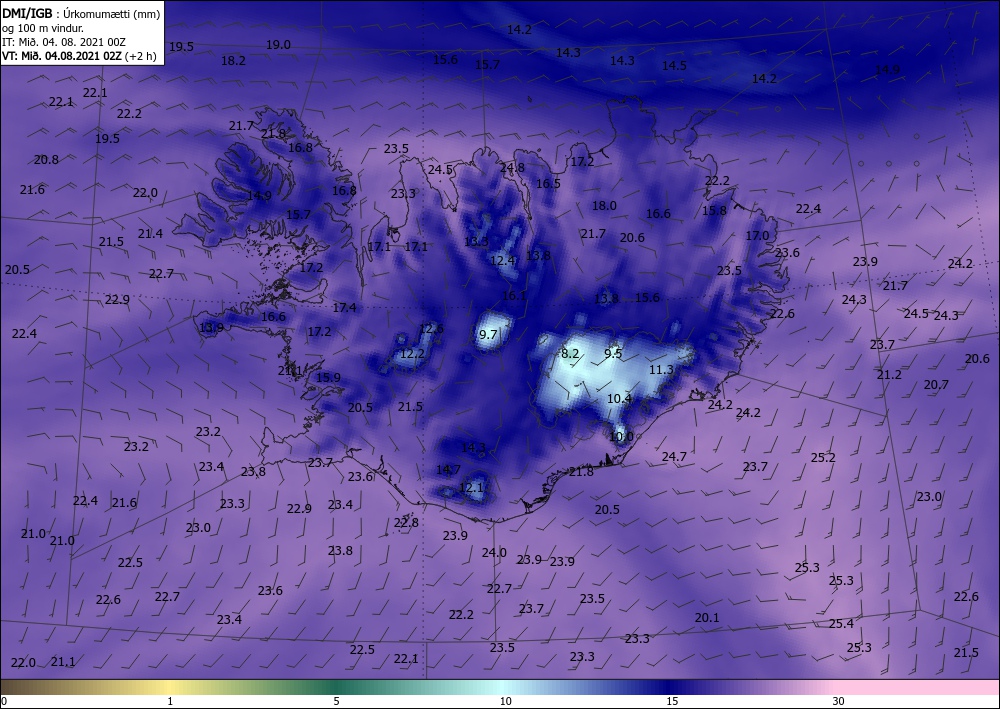
Task: Click the 25.2 value label
Action: coord(823,457)
